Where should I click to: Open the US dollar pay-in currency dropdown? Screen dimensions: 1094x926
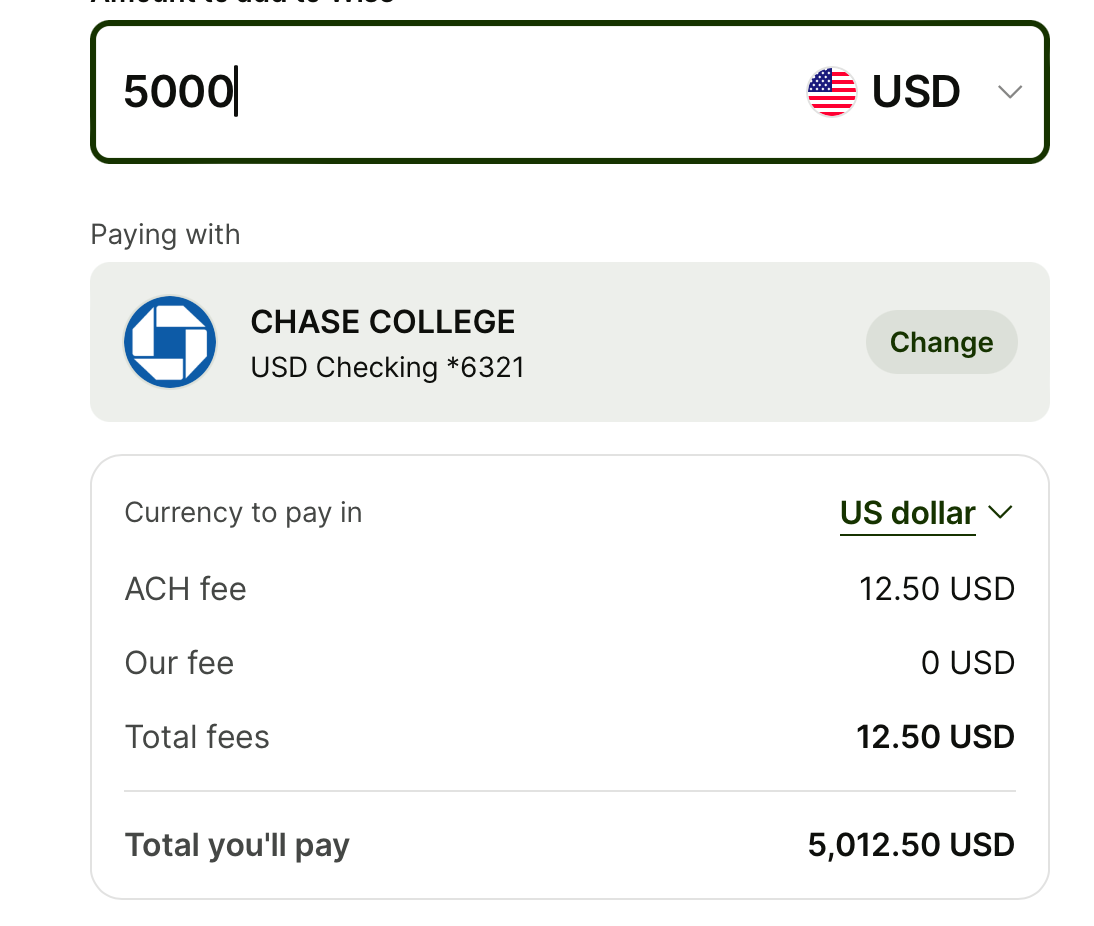pyautogui.click(x=907, y=513)
